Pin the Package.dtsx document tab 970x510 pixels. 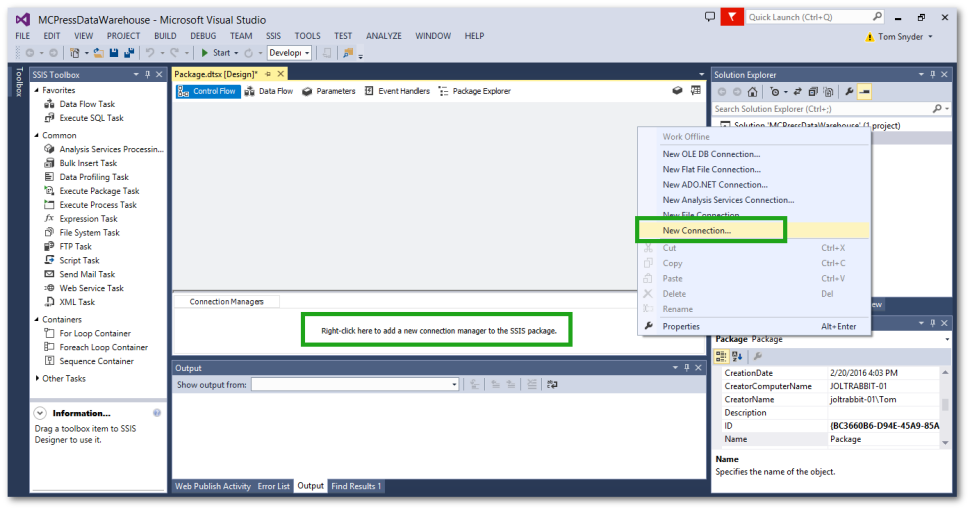[x=268, y=74]
